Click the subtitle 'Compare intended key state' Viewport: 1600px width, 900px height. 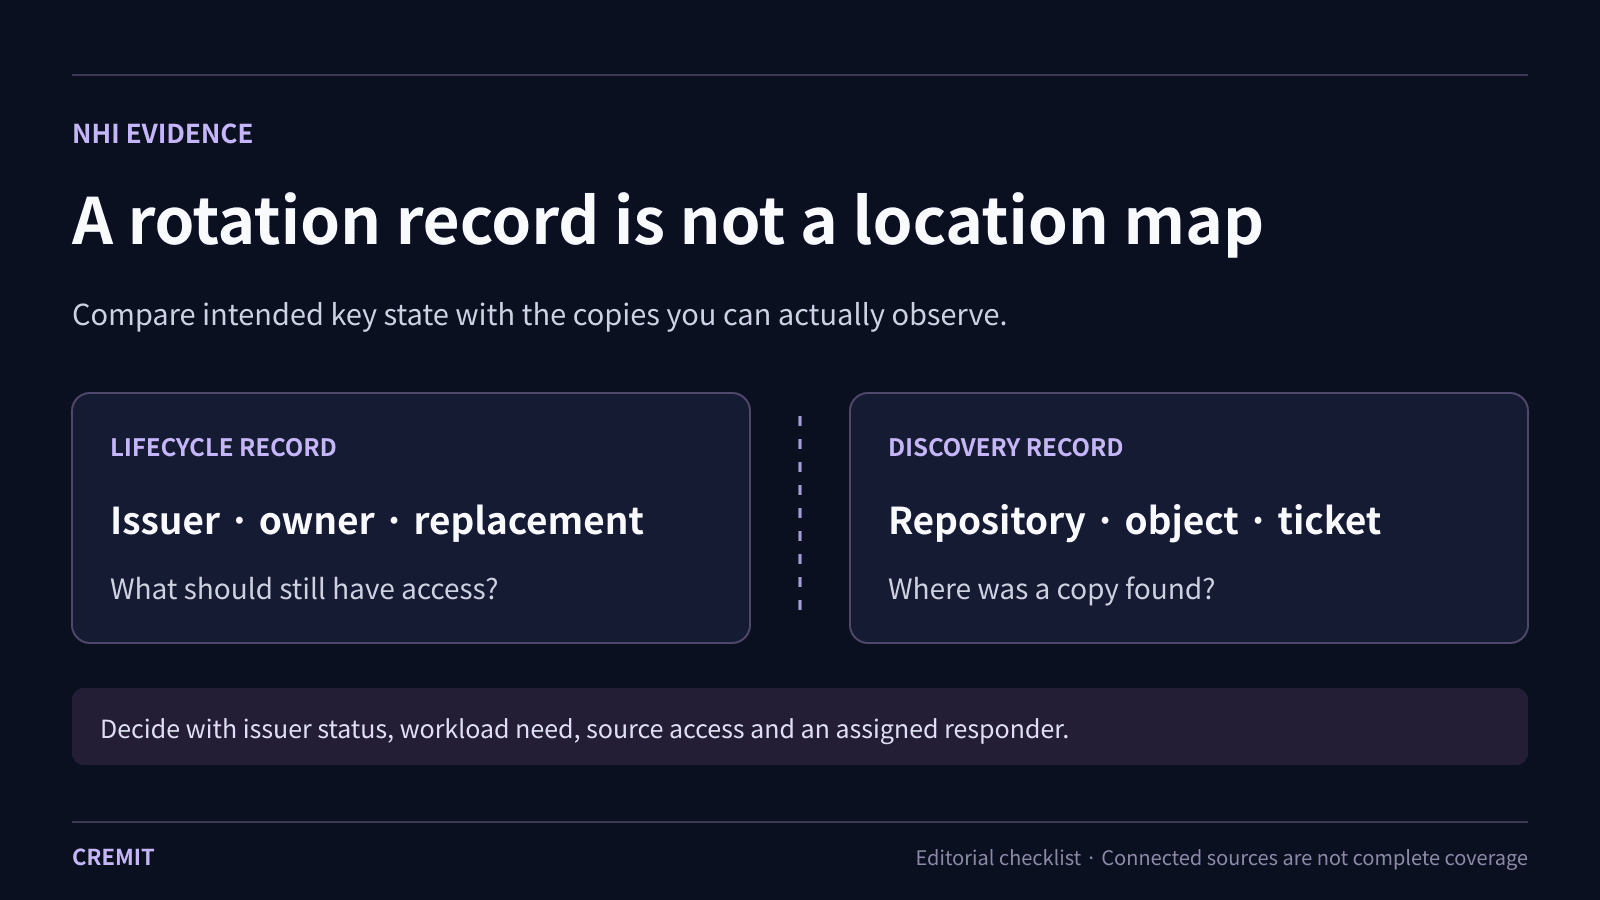pos(539,315)
